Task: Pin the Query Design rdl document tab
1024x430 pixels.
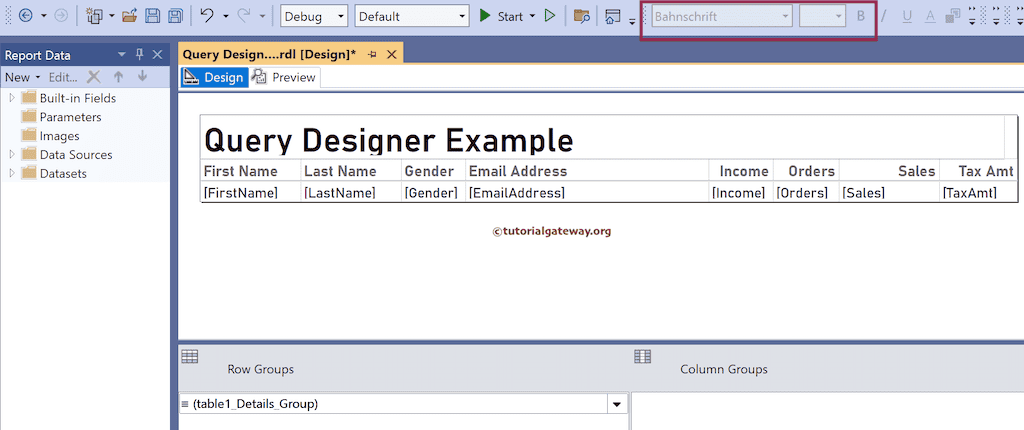Action: tap(372, 55)
